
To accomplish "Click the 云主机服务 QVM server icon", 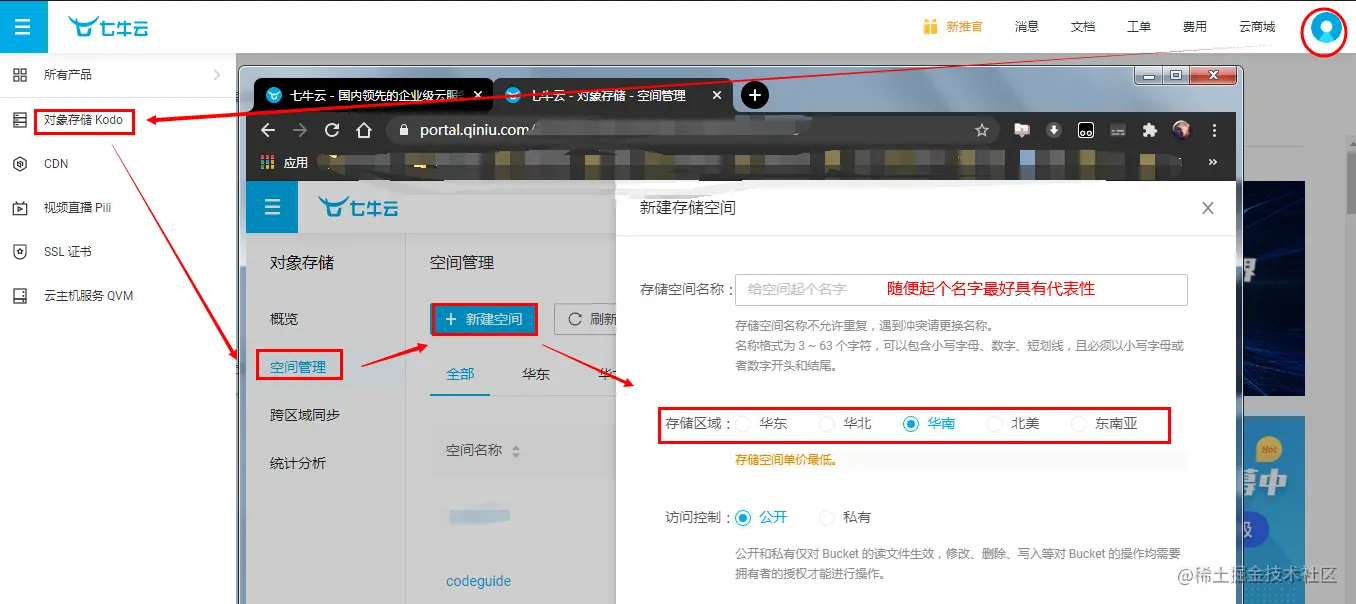I will coord(20,296).
